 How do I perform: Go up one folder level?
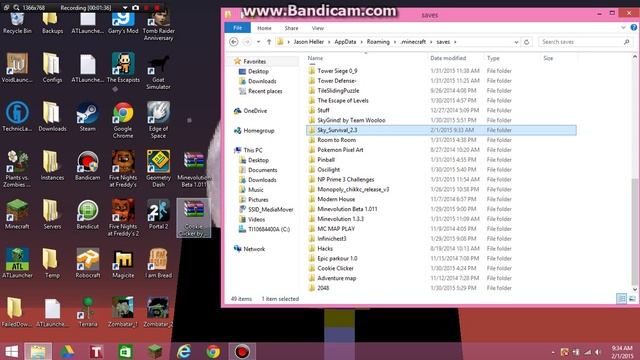pos(269,42)
